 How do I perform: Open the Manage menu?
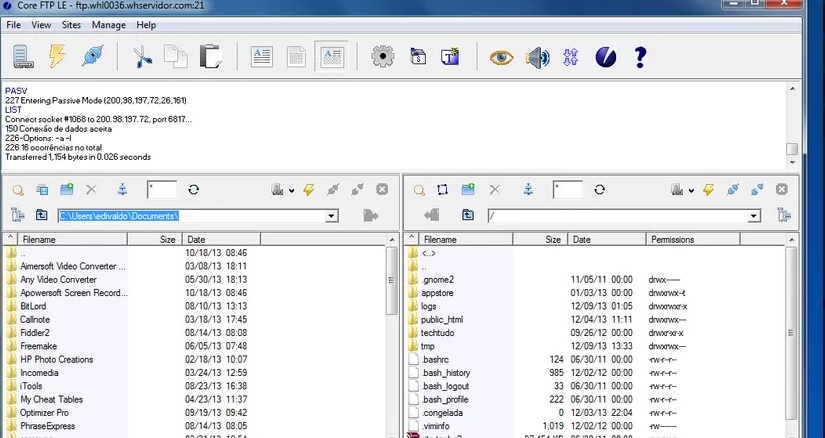108,25
